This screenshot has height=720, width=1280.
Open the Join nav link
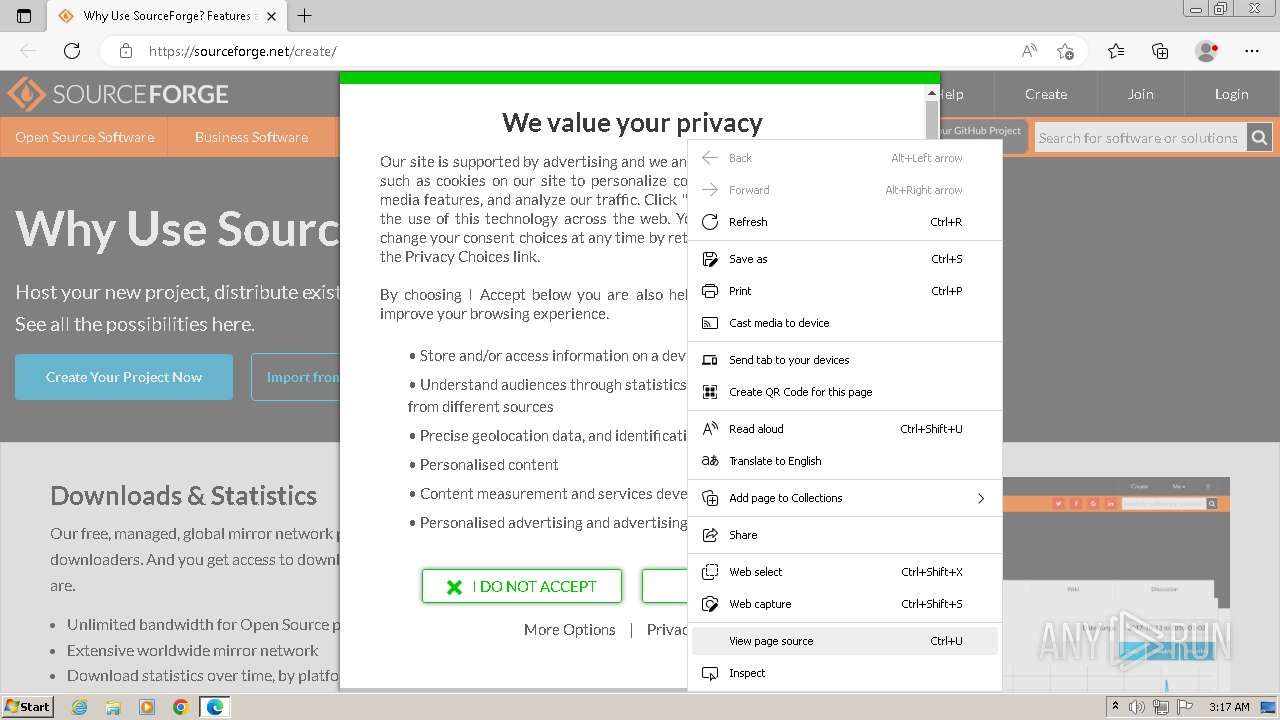[x=1141, y=94]
